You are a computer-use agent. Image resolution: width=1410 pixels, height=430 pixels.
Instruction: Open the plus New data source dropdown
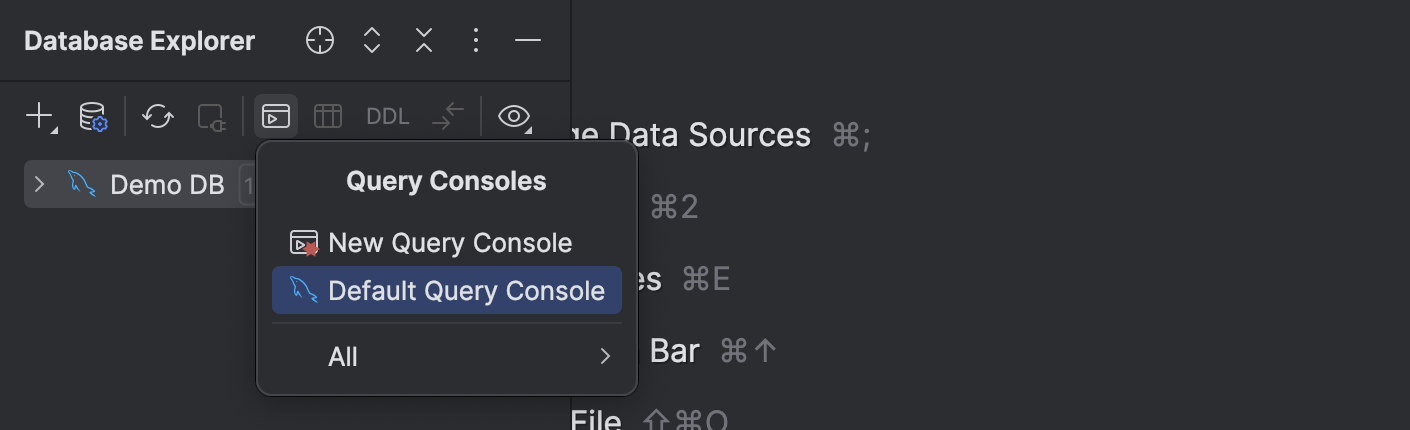[40, 117]
